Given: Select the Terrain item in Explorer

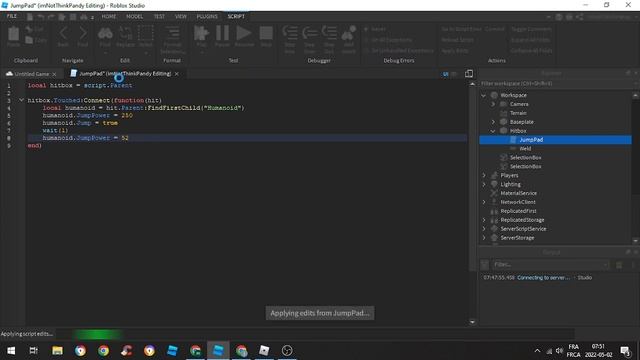Looking at the screenshot, I should point(518,113).
